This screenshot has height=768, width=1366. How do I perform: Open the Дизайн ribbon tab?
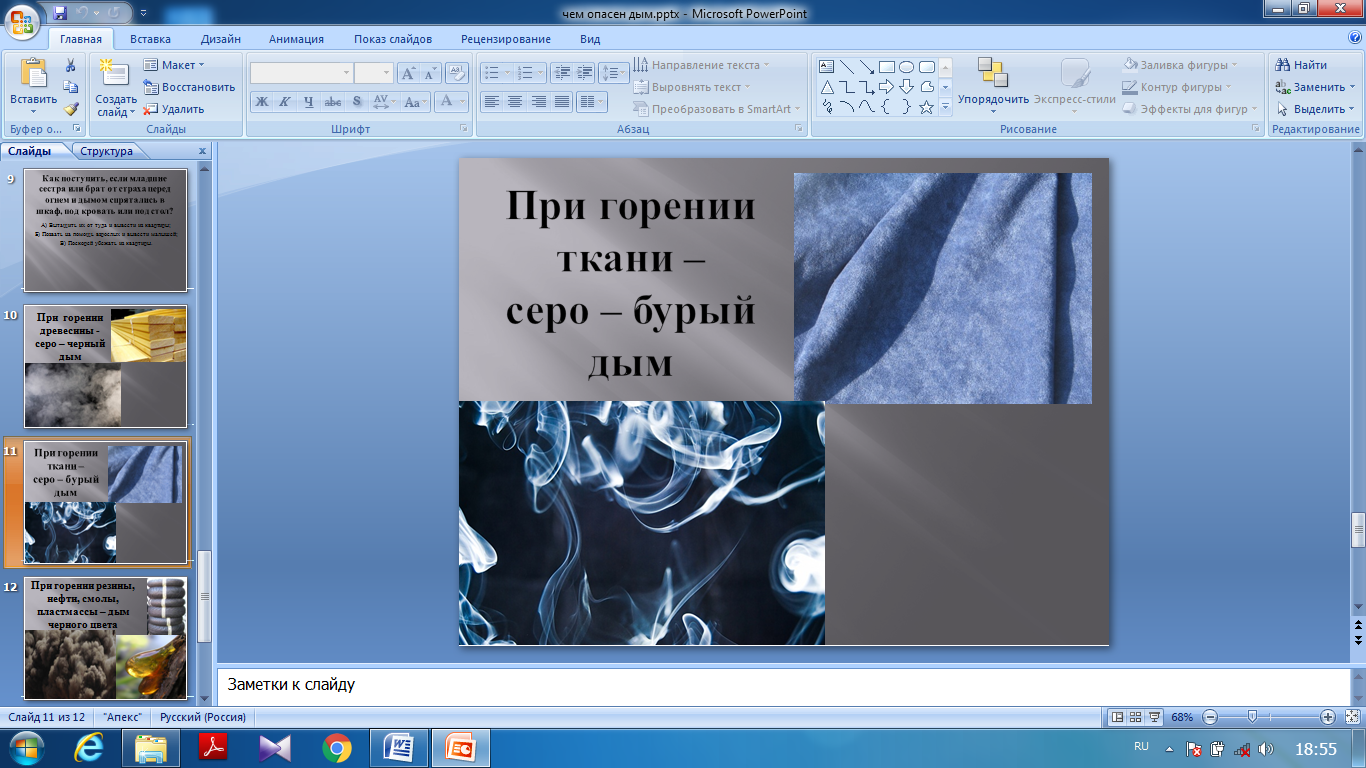(x=220, y=39)
